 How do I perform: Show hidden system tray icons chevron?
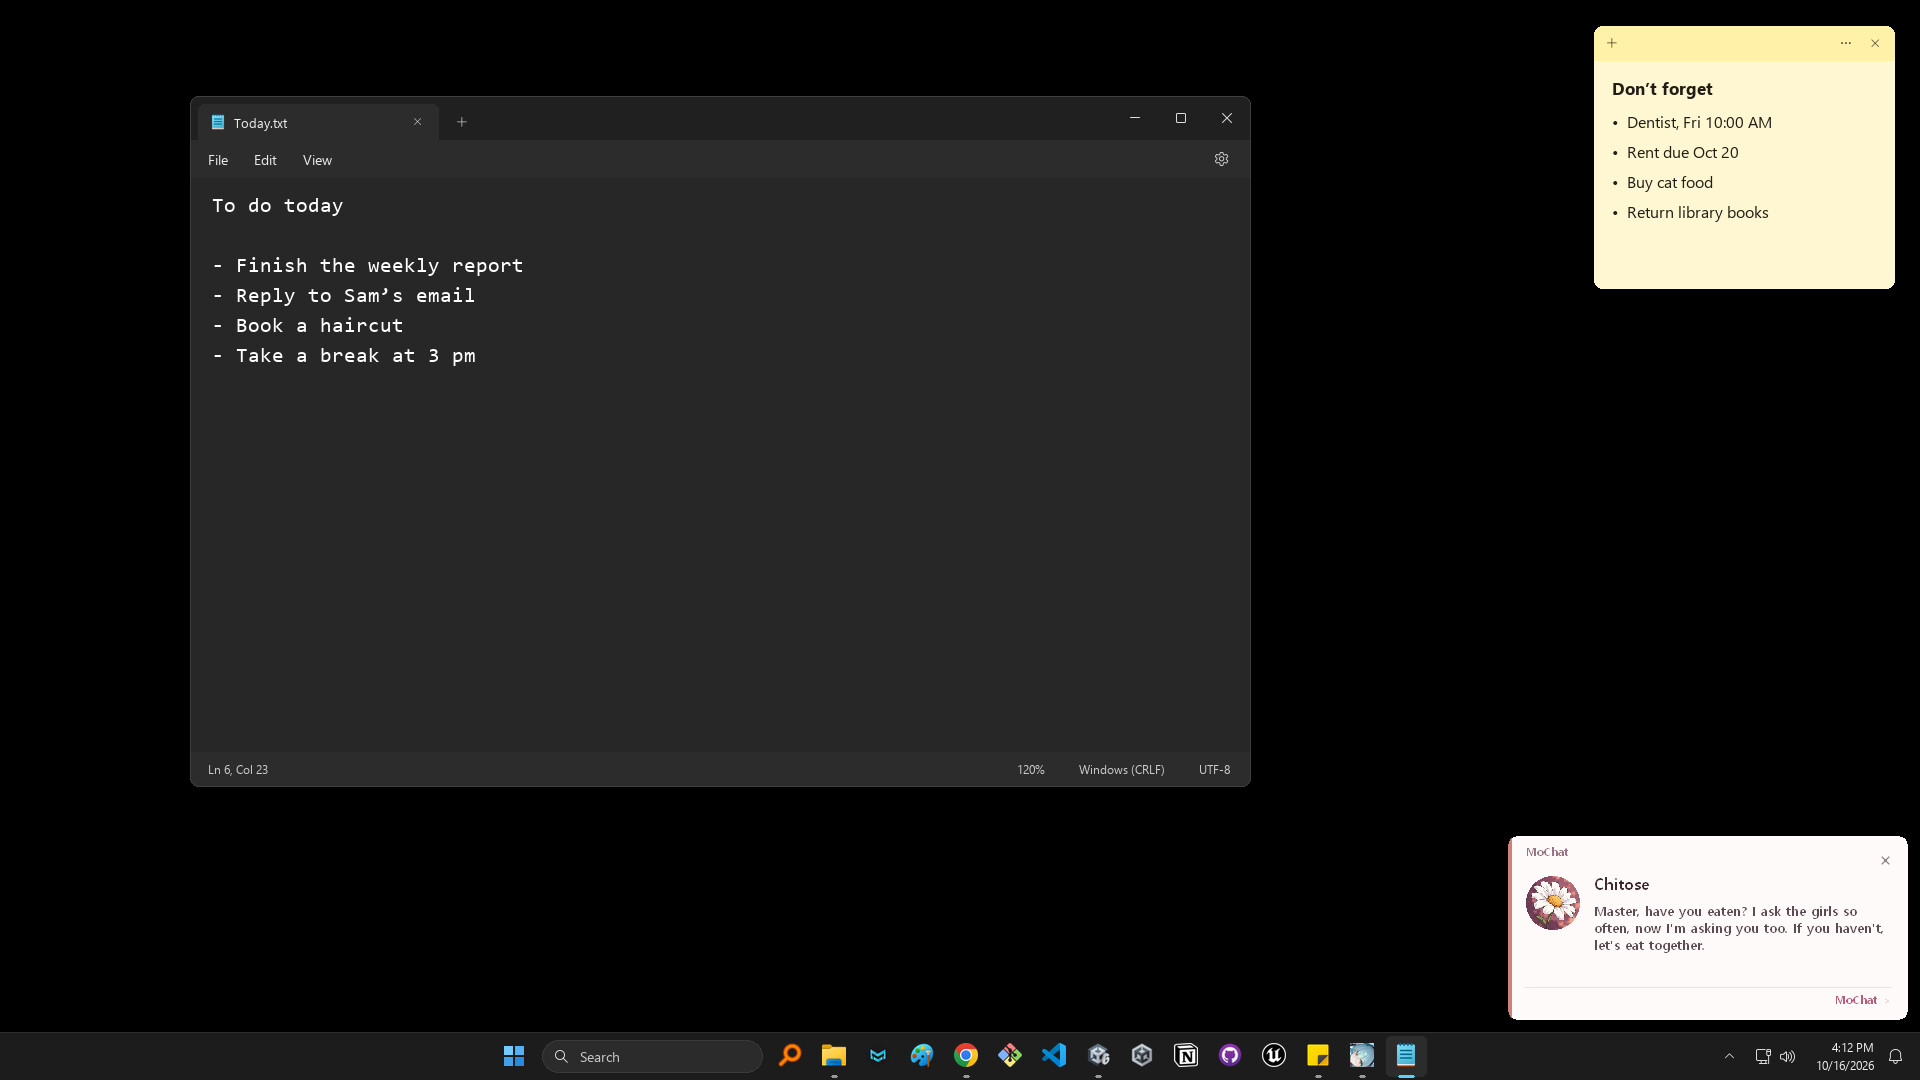coord(1729,1056)
